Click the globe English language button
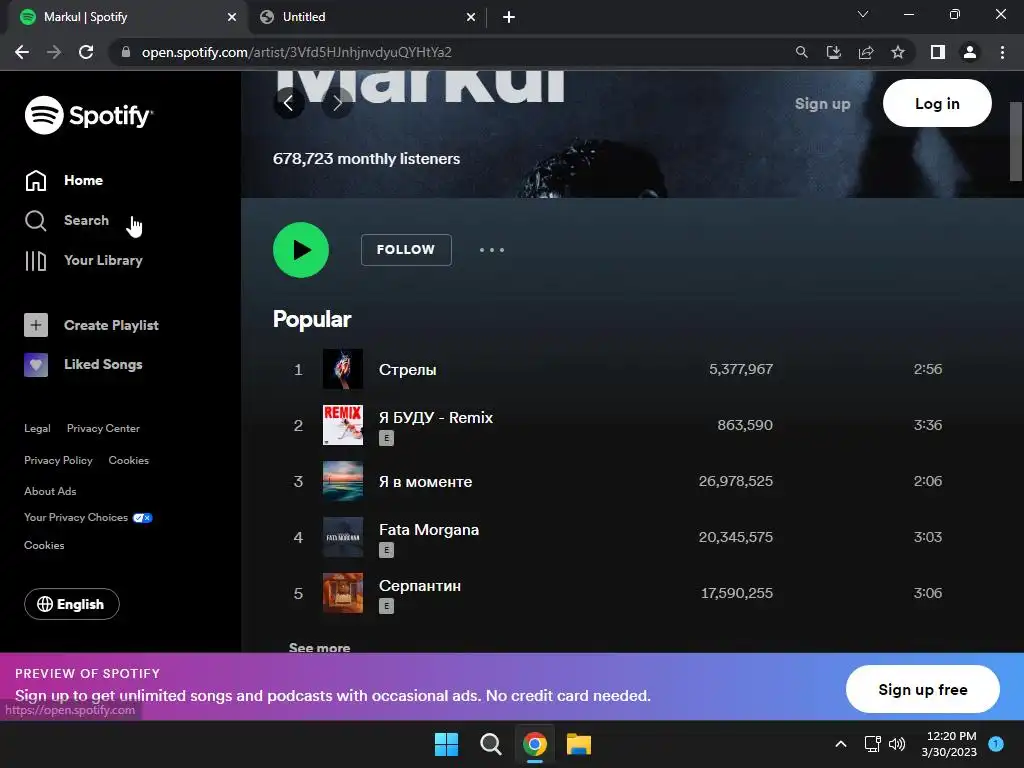 [72, 604]
